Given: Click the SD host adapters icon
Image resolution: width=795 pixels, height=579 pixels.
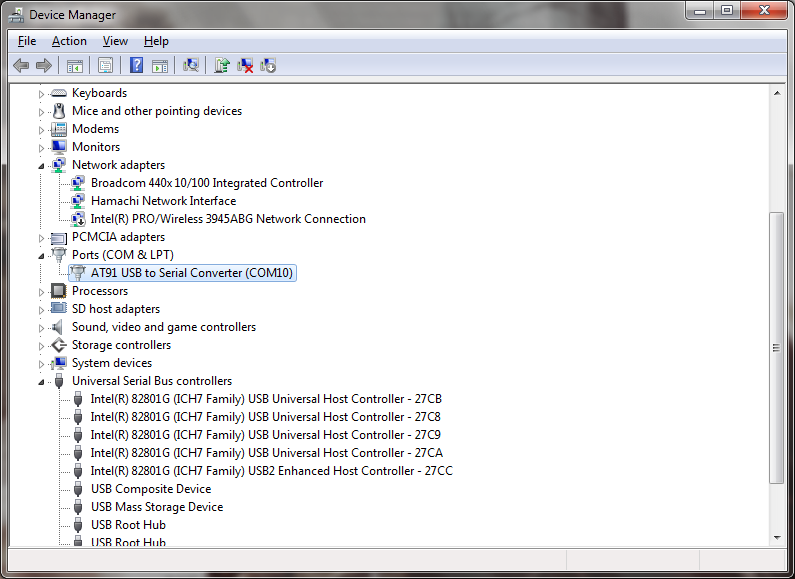Looking at the screenshot, I should pyautogui.click(x=59, y=308).
